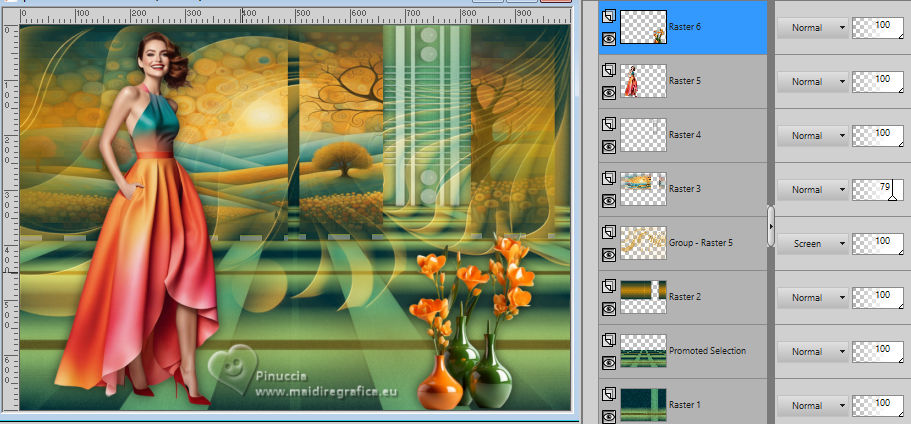
Task: Open blend mode dropdown for Raster 3
Action: (813, 190)
